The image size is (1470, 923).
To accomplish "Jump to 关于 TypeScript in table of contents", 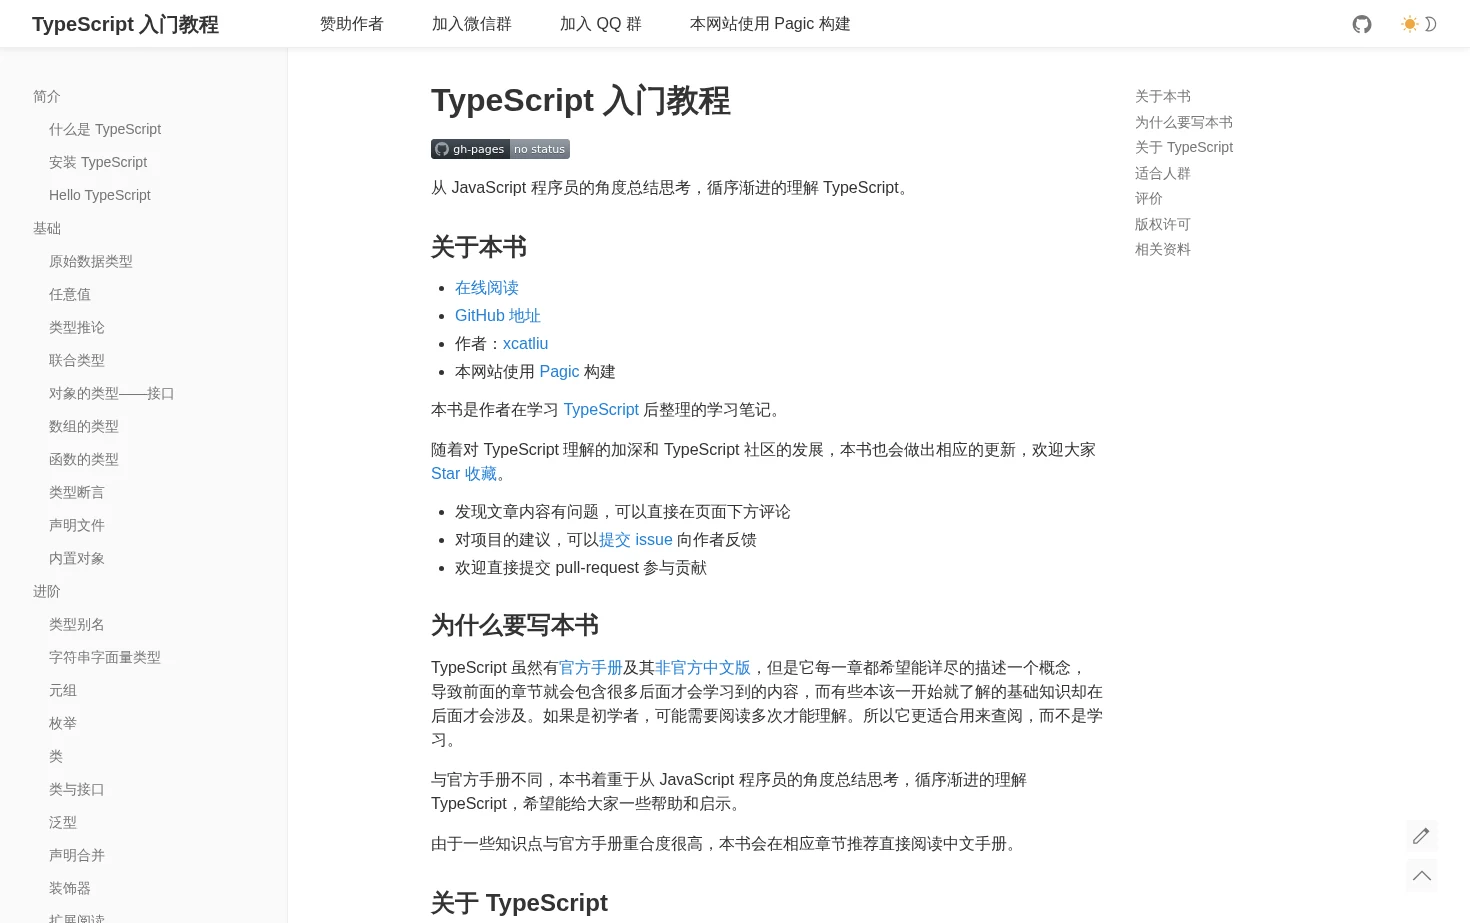I will point(1184,147).
